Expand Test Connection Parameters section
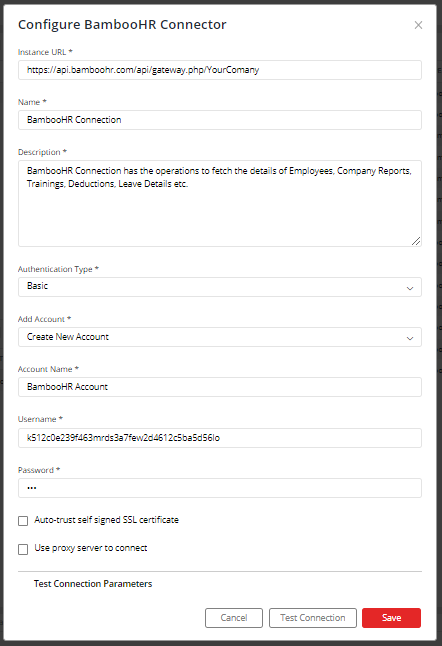 point(93,584)
